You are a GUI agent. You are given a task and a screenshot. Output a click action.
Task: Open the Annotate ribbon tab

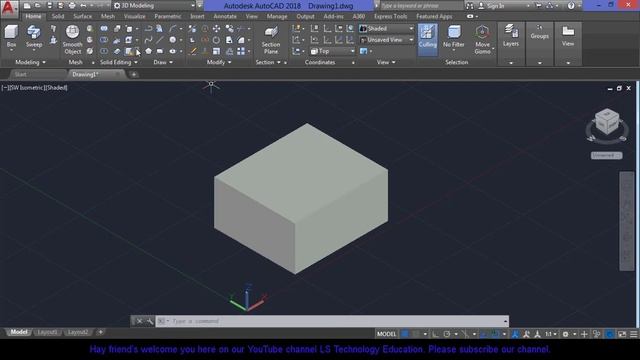pos(225,16)
